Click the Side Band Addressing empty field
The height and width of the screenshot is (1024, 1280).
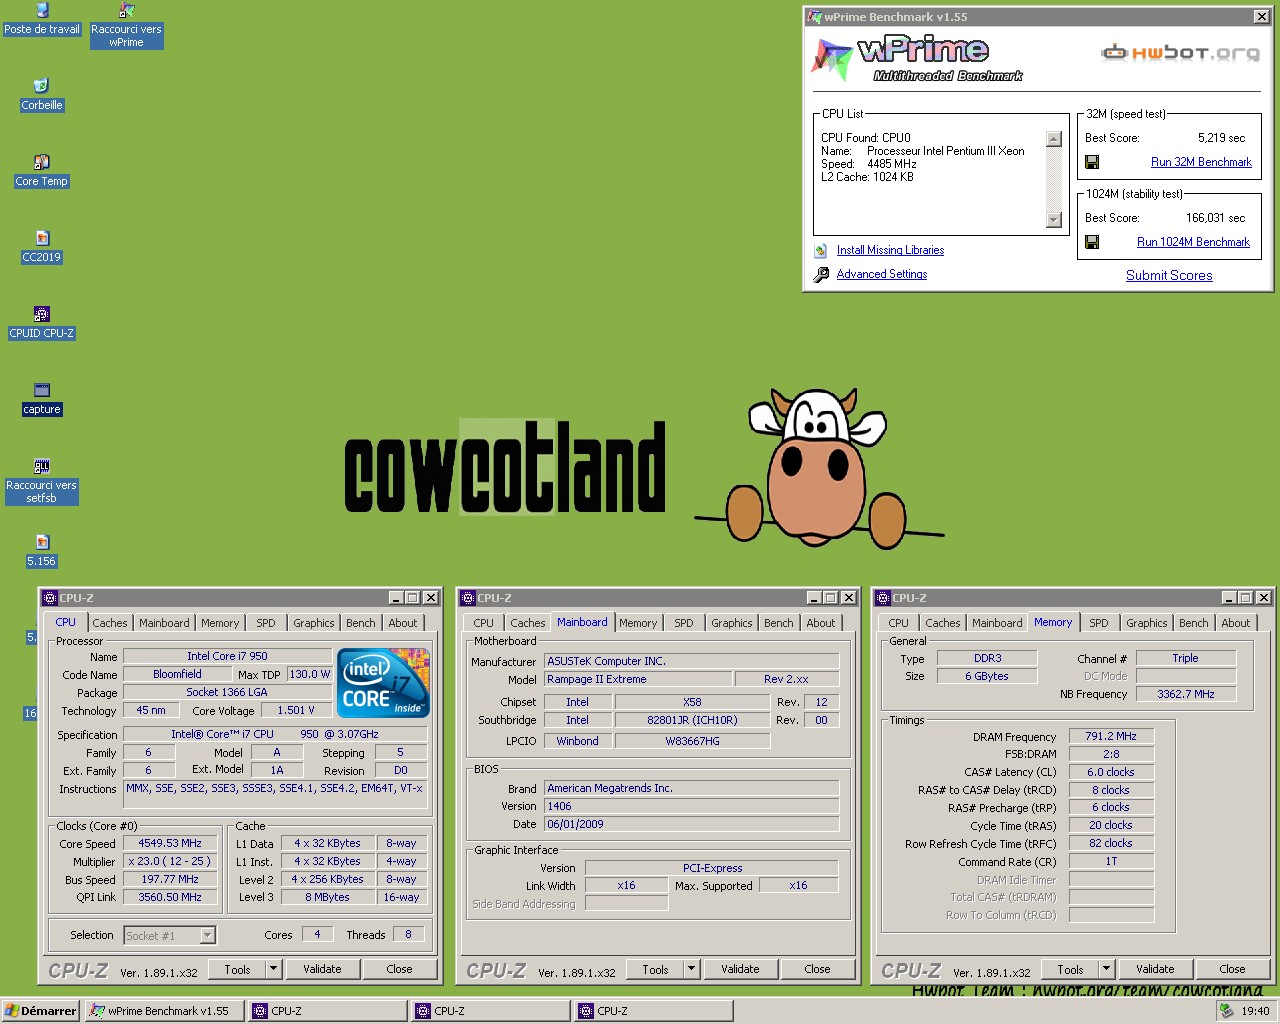[626, 903]
